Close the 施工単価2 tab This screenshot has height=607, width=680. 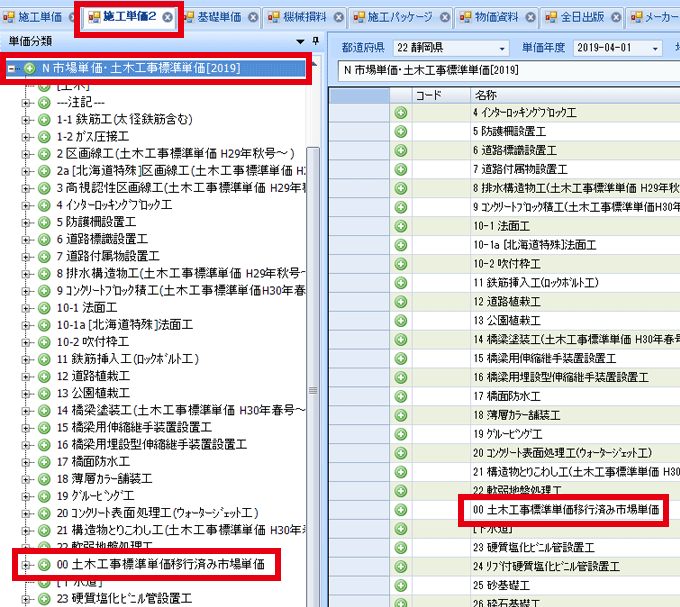click(x=167, y=18)
